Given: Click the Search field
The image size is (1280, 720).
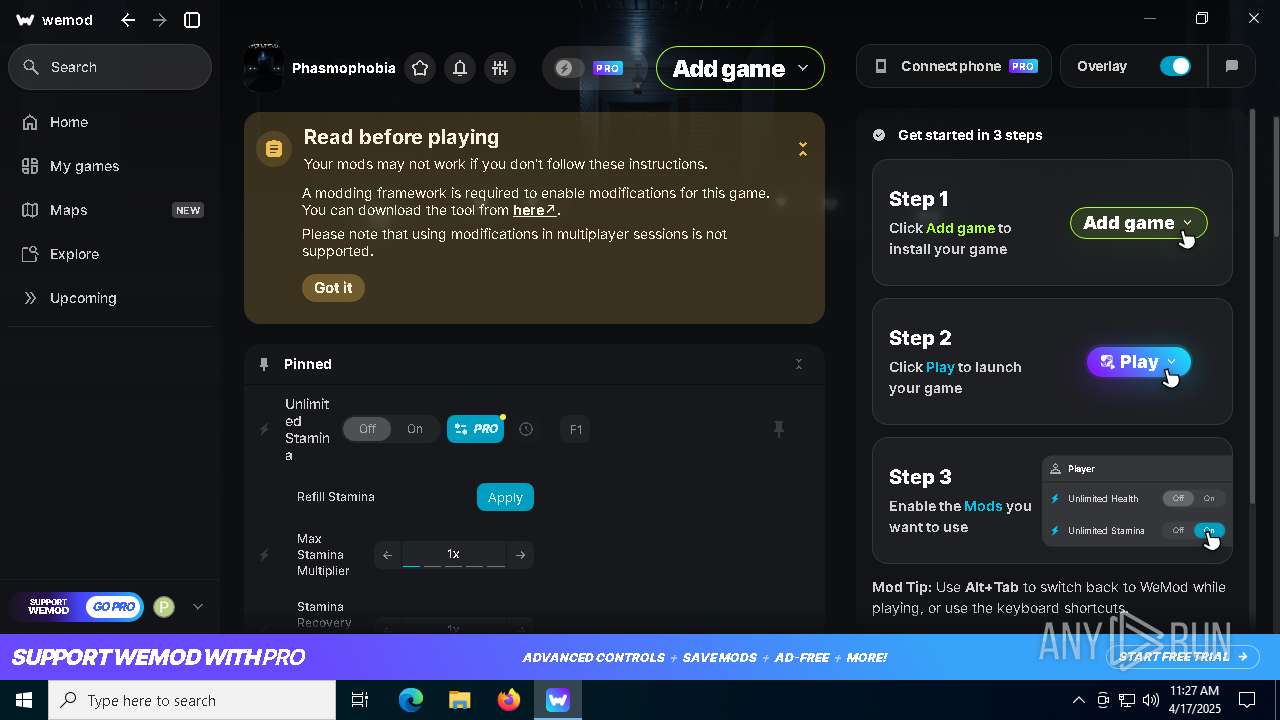Looking at the screenshot, I should [x=110, y=67].
